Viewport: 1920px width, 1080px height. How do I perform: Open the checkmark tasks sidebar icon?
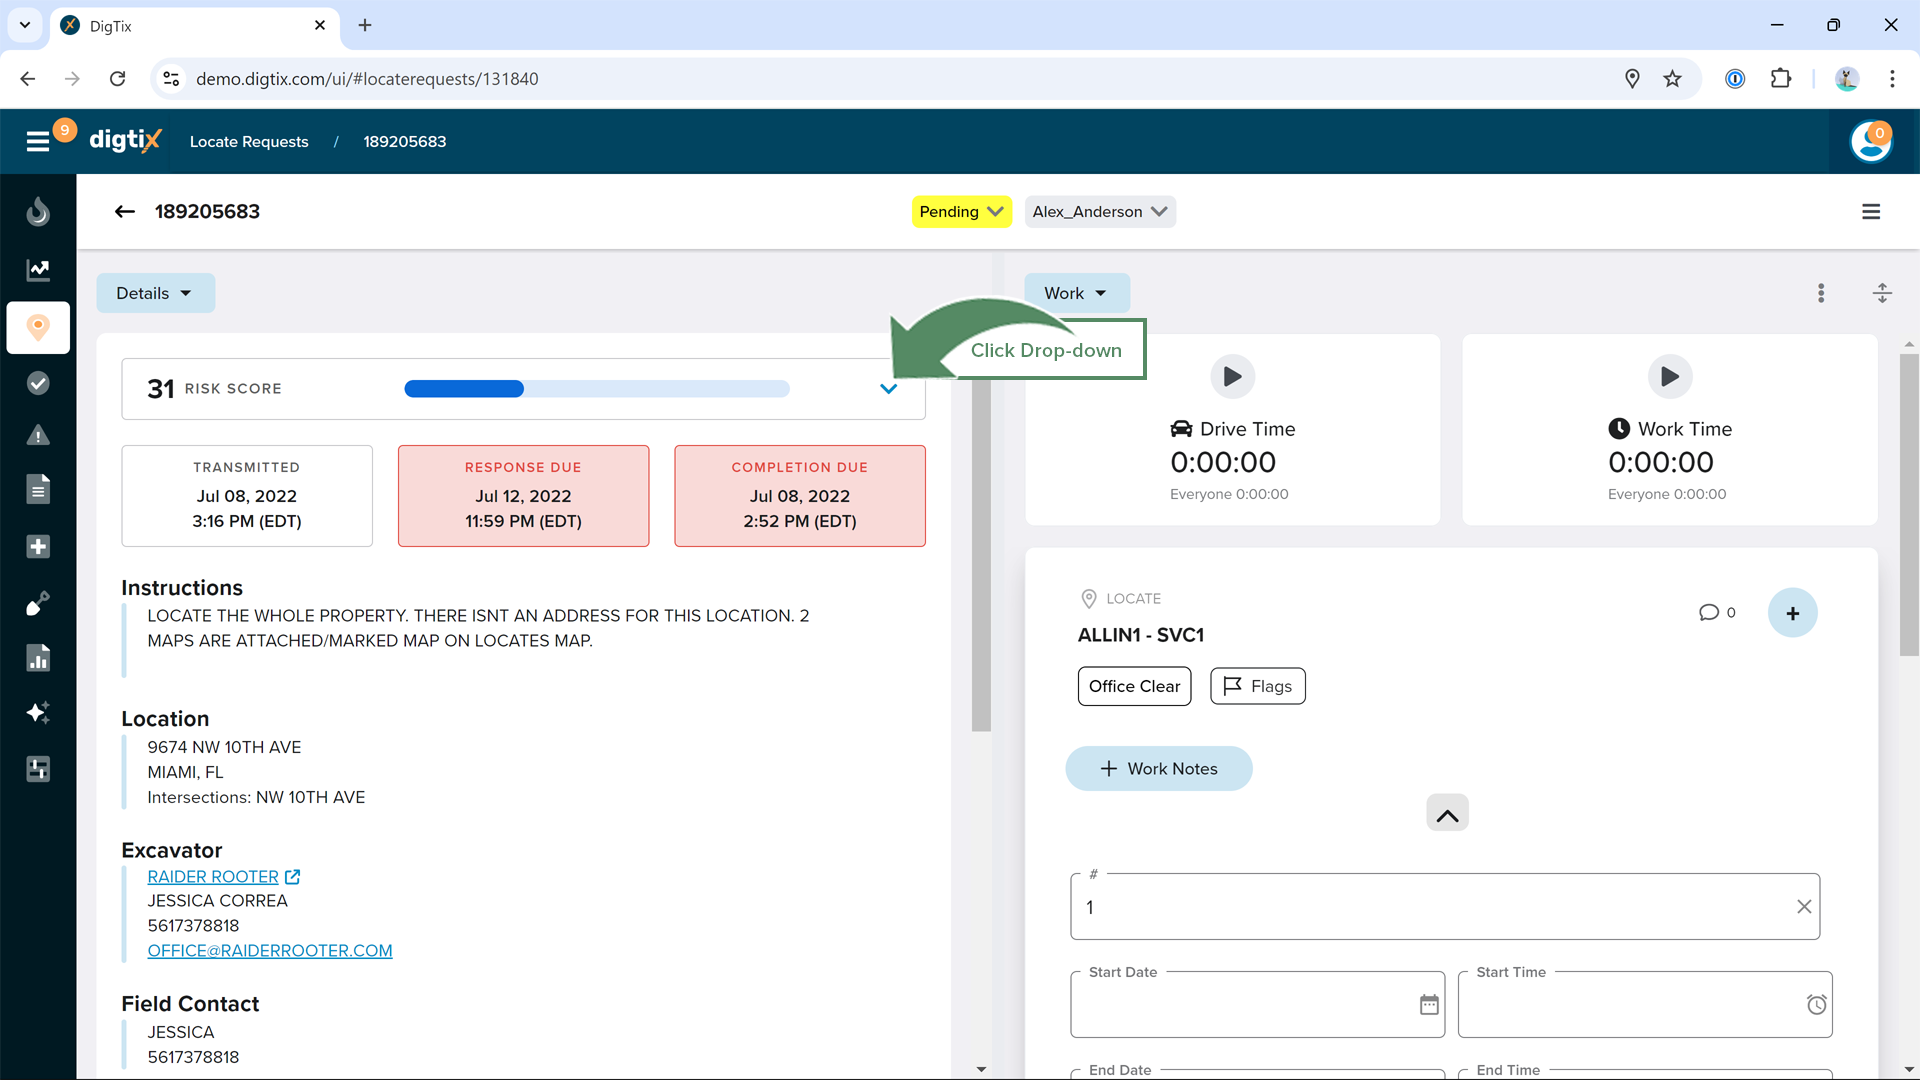coord(38,383)
